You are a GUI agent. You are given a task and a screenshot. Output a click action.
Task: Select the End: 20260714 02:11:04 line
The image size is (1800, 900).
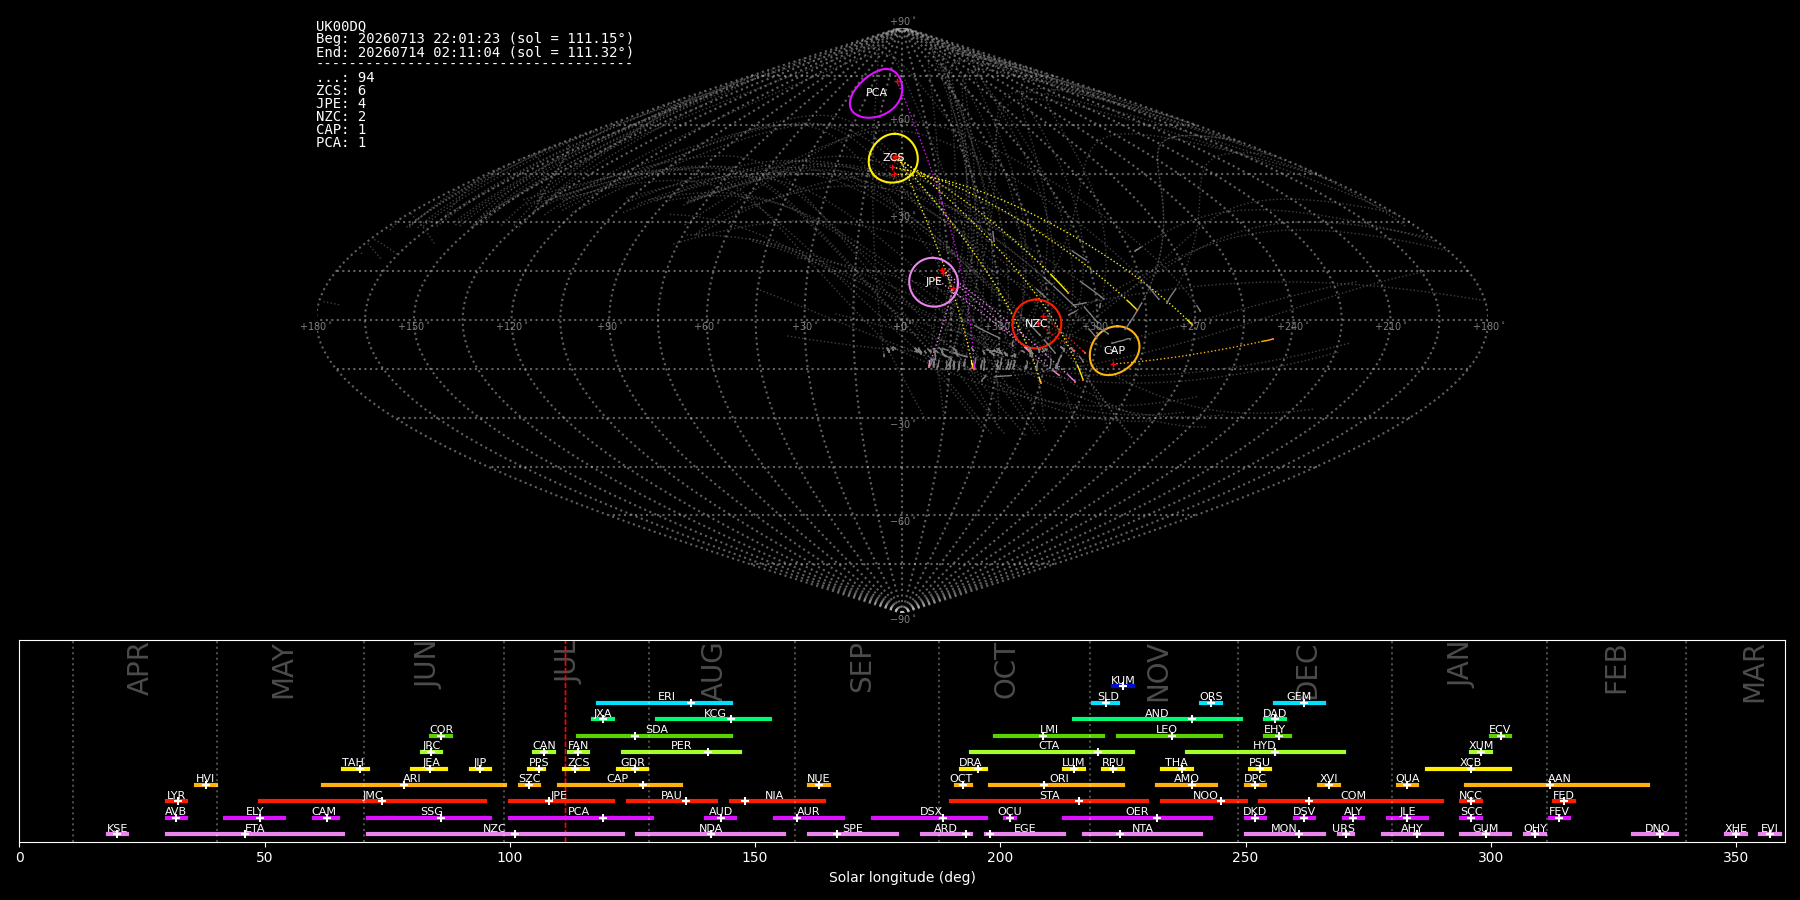475,52
